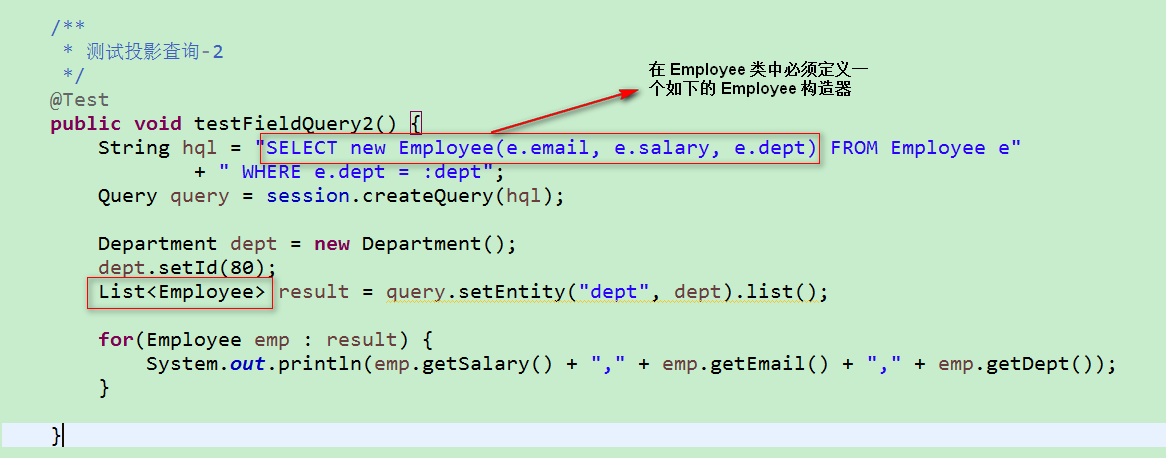
Task: Click the comment text "测试投影查询-2"
Action: pyautogui.click(x=155, y=52)
